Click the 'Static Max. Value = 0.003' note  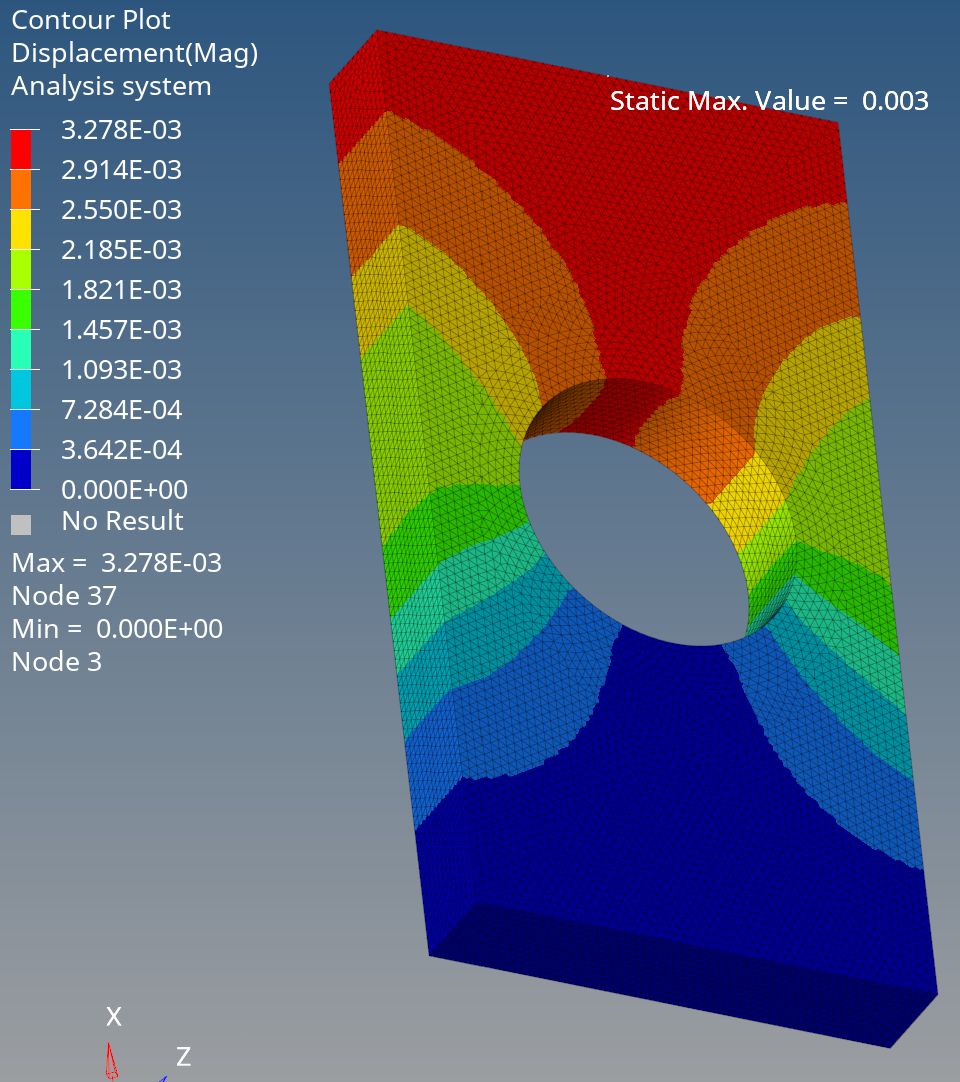(x=770, y=101)
